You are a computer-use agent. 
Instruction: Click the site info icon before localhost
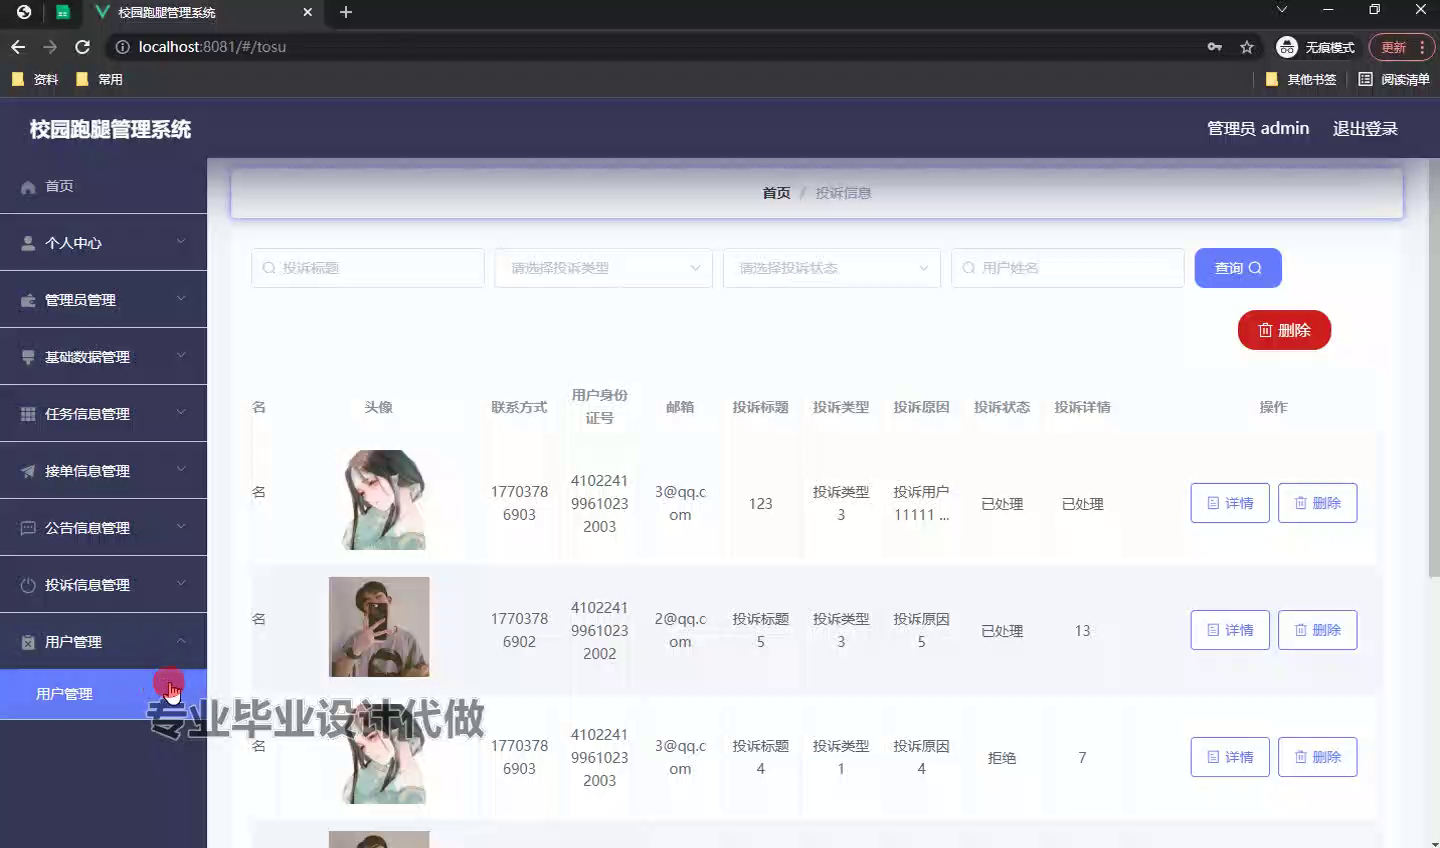(x=123, y=47)
